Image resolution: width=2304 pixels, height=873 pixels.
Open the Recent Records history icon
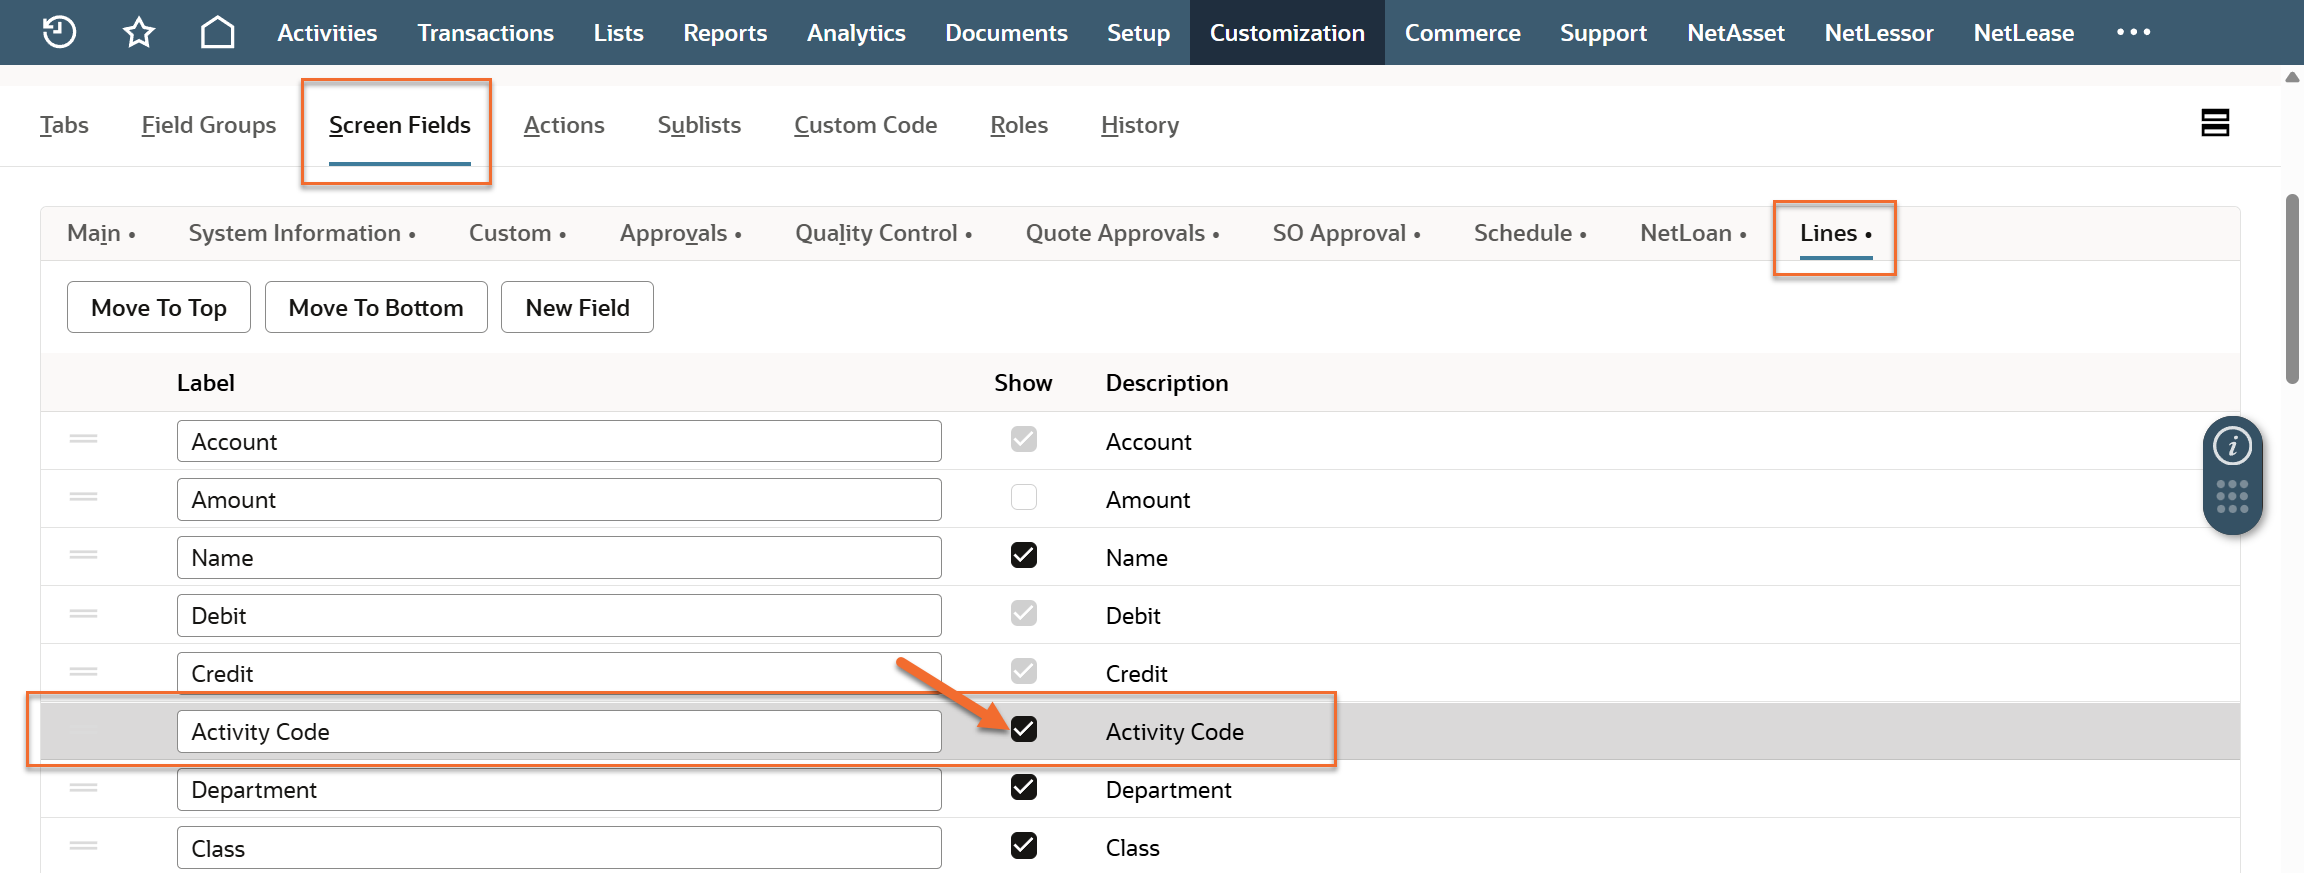point(59,32)
